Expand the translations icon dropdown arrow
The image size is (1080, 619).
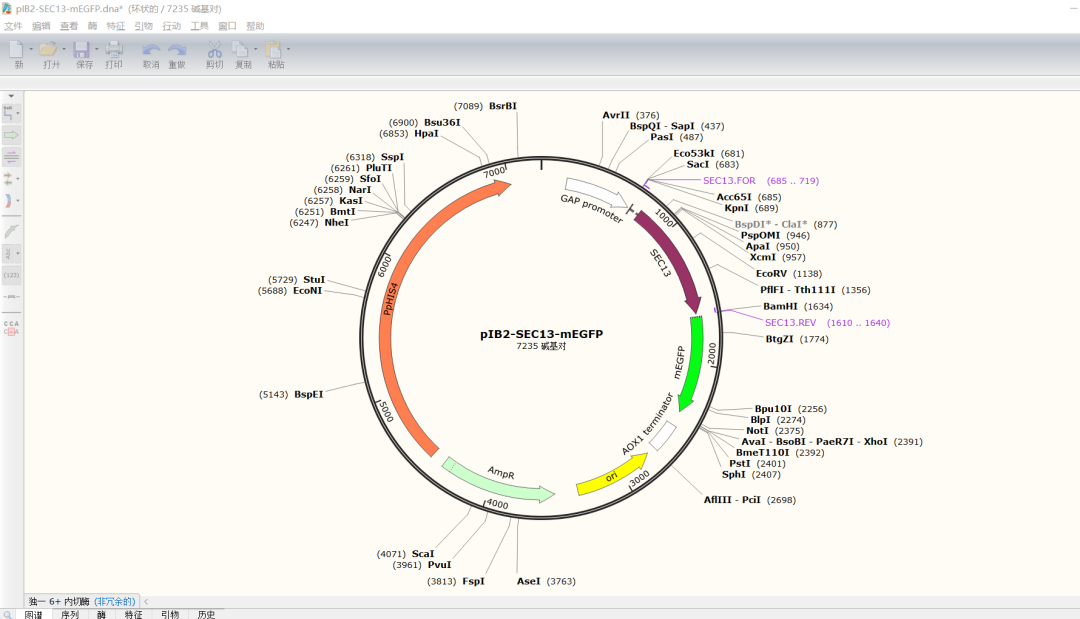pyautogui.click(x=18, y=179)
